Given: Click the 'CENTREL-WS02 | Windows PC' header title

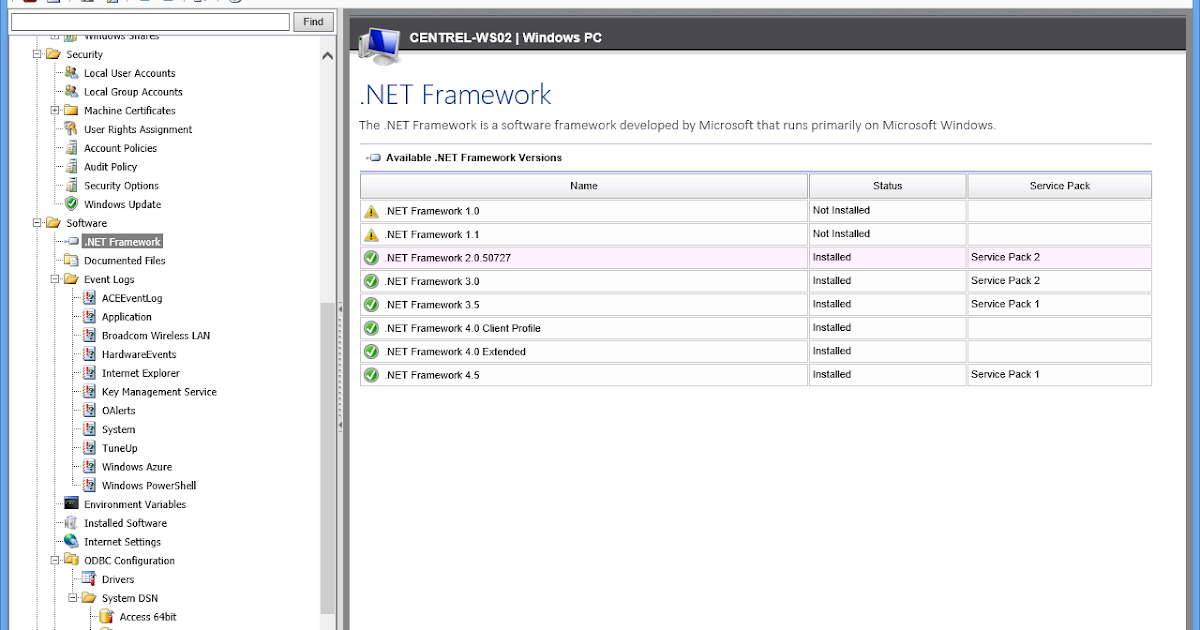Looking at the screenshot, I should (506, 38).
